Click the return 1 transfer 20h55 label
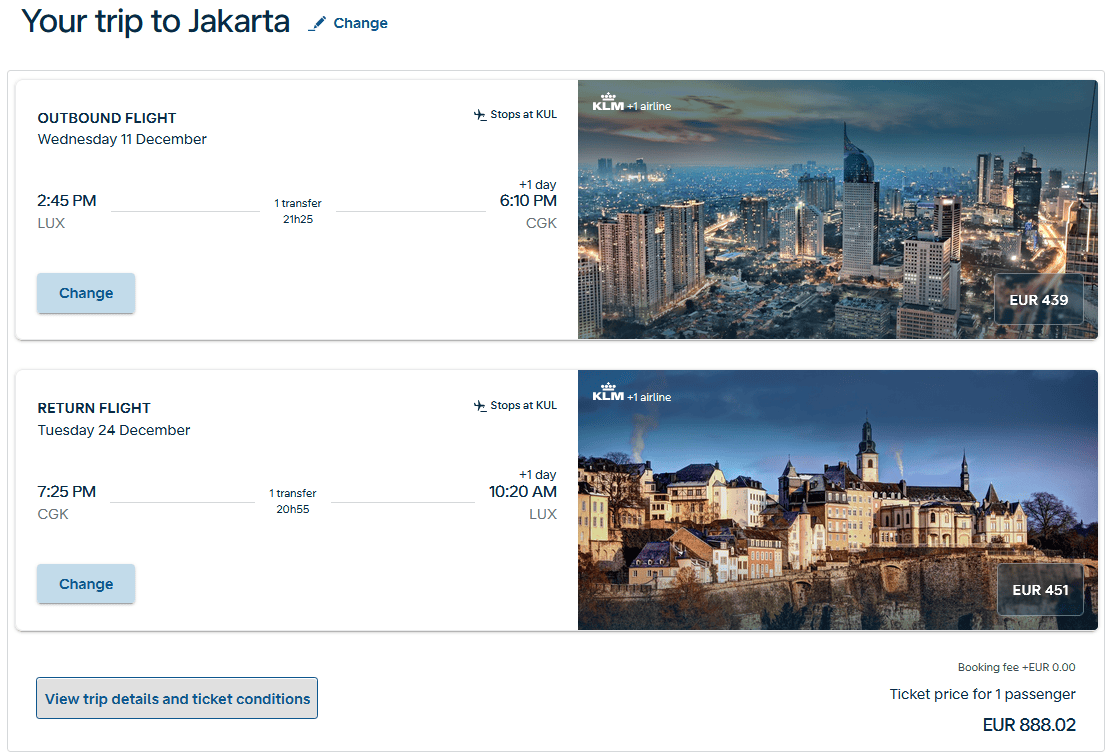The height and width of the screenshot is (756, 1109). point(293,501)
